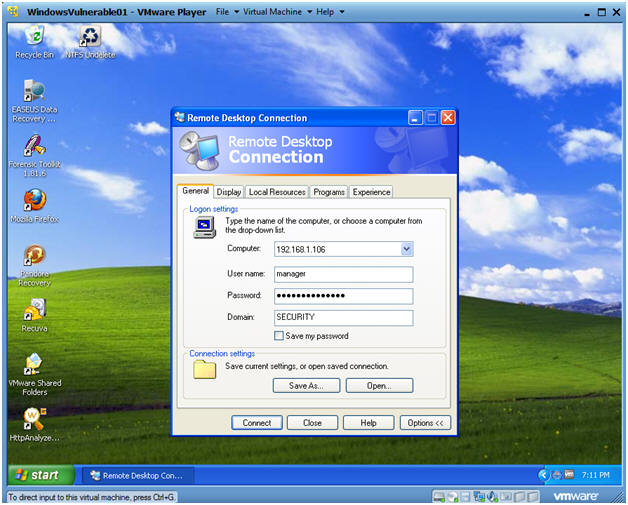Click the folder icon in Connection settings

[205, 369]
